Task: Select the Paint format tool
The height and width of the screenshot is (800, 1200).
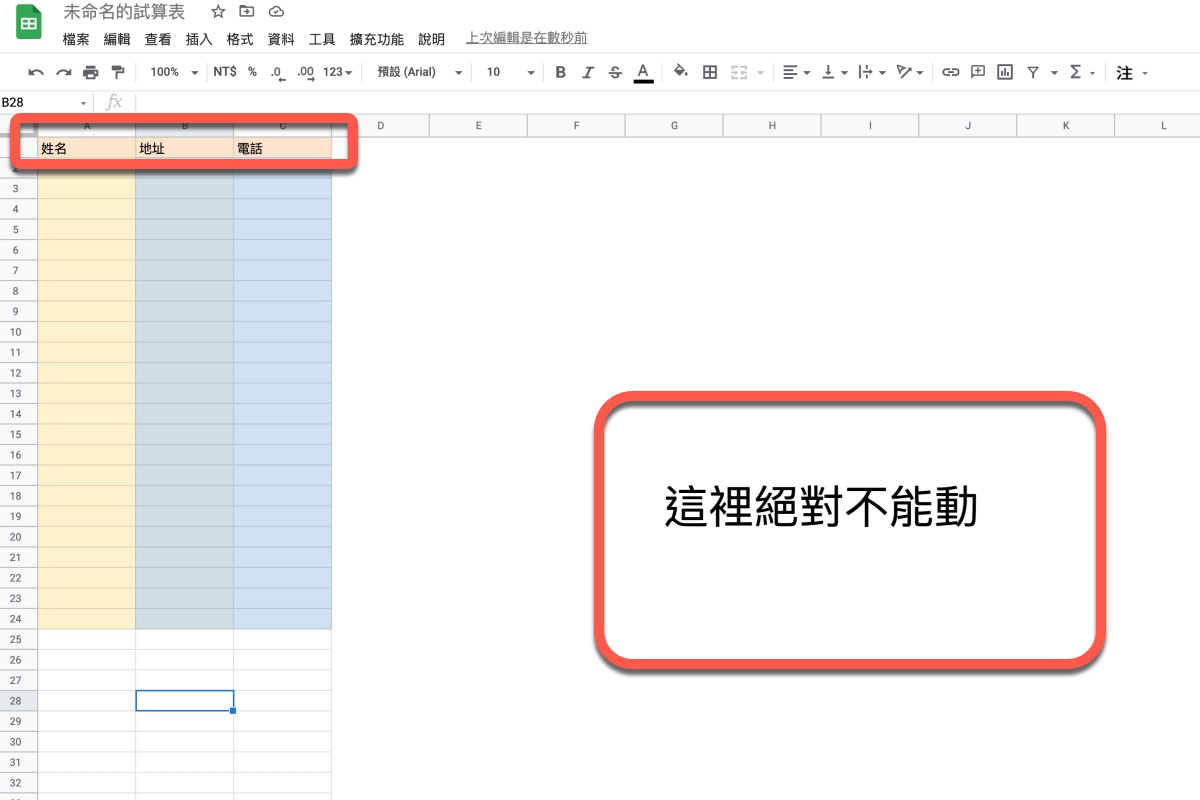Action: 117,72
